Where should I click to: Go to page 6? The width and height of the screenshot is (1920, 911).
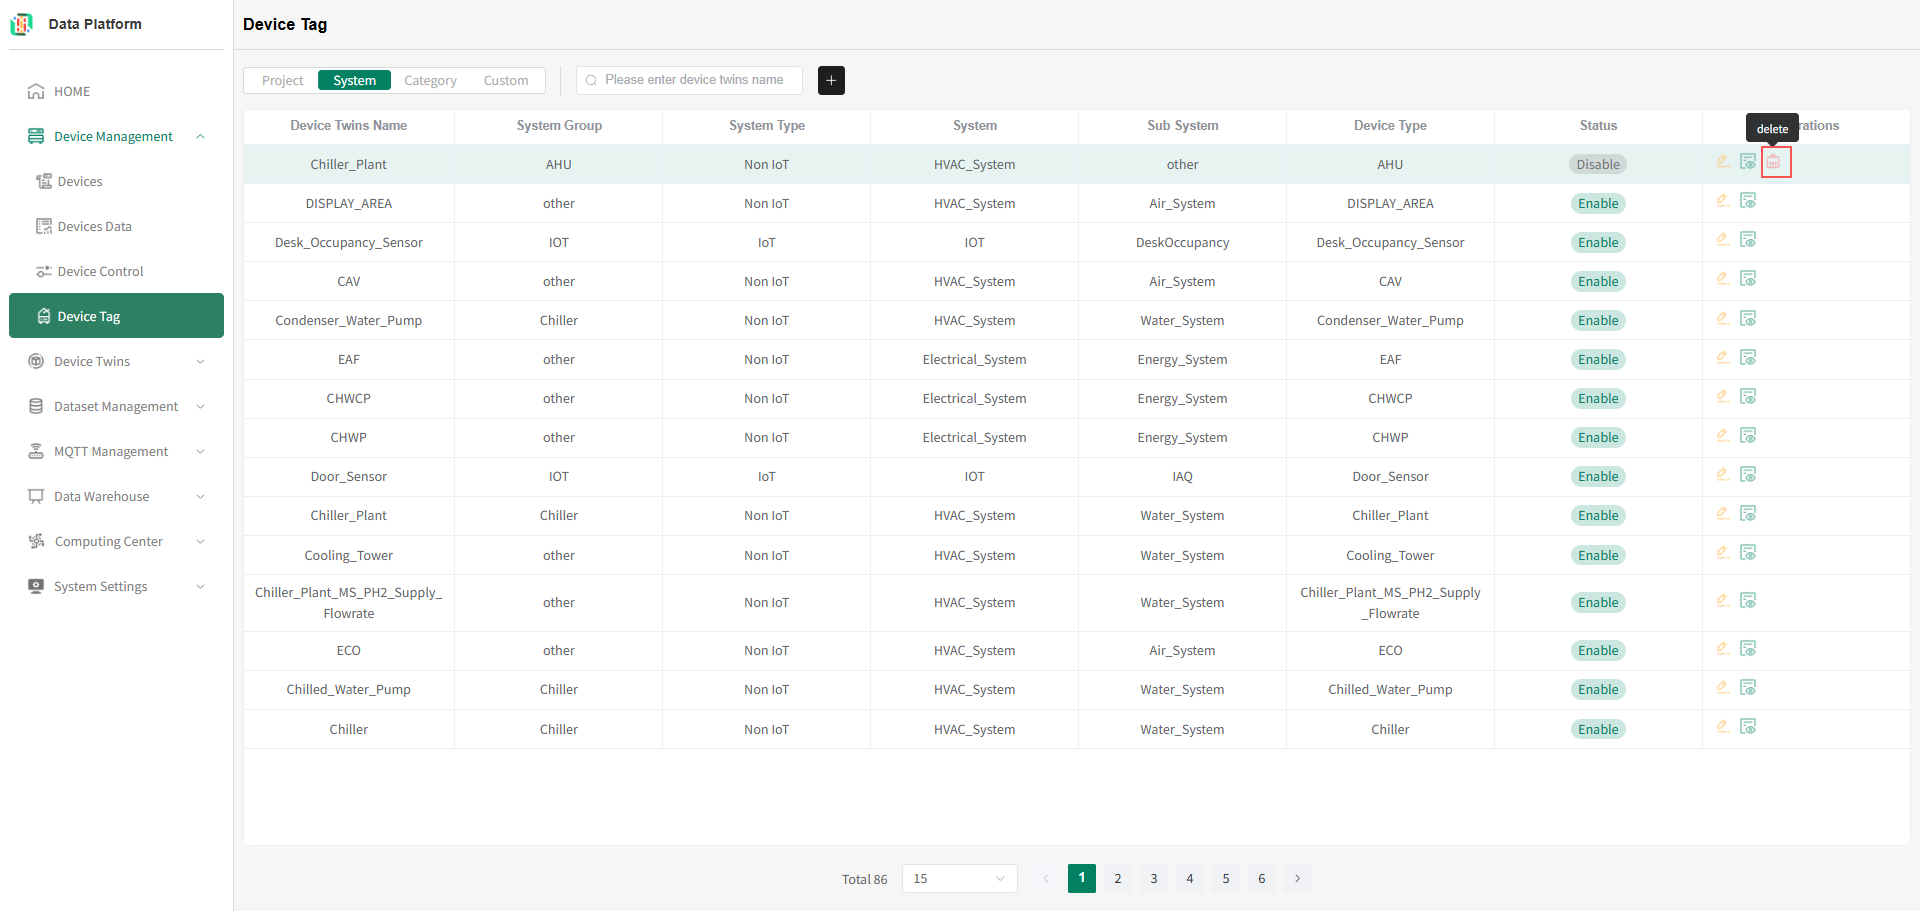1262,878
